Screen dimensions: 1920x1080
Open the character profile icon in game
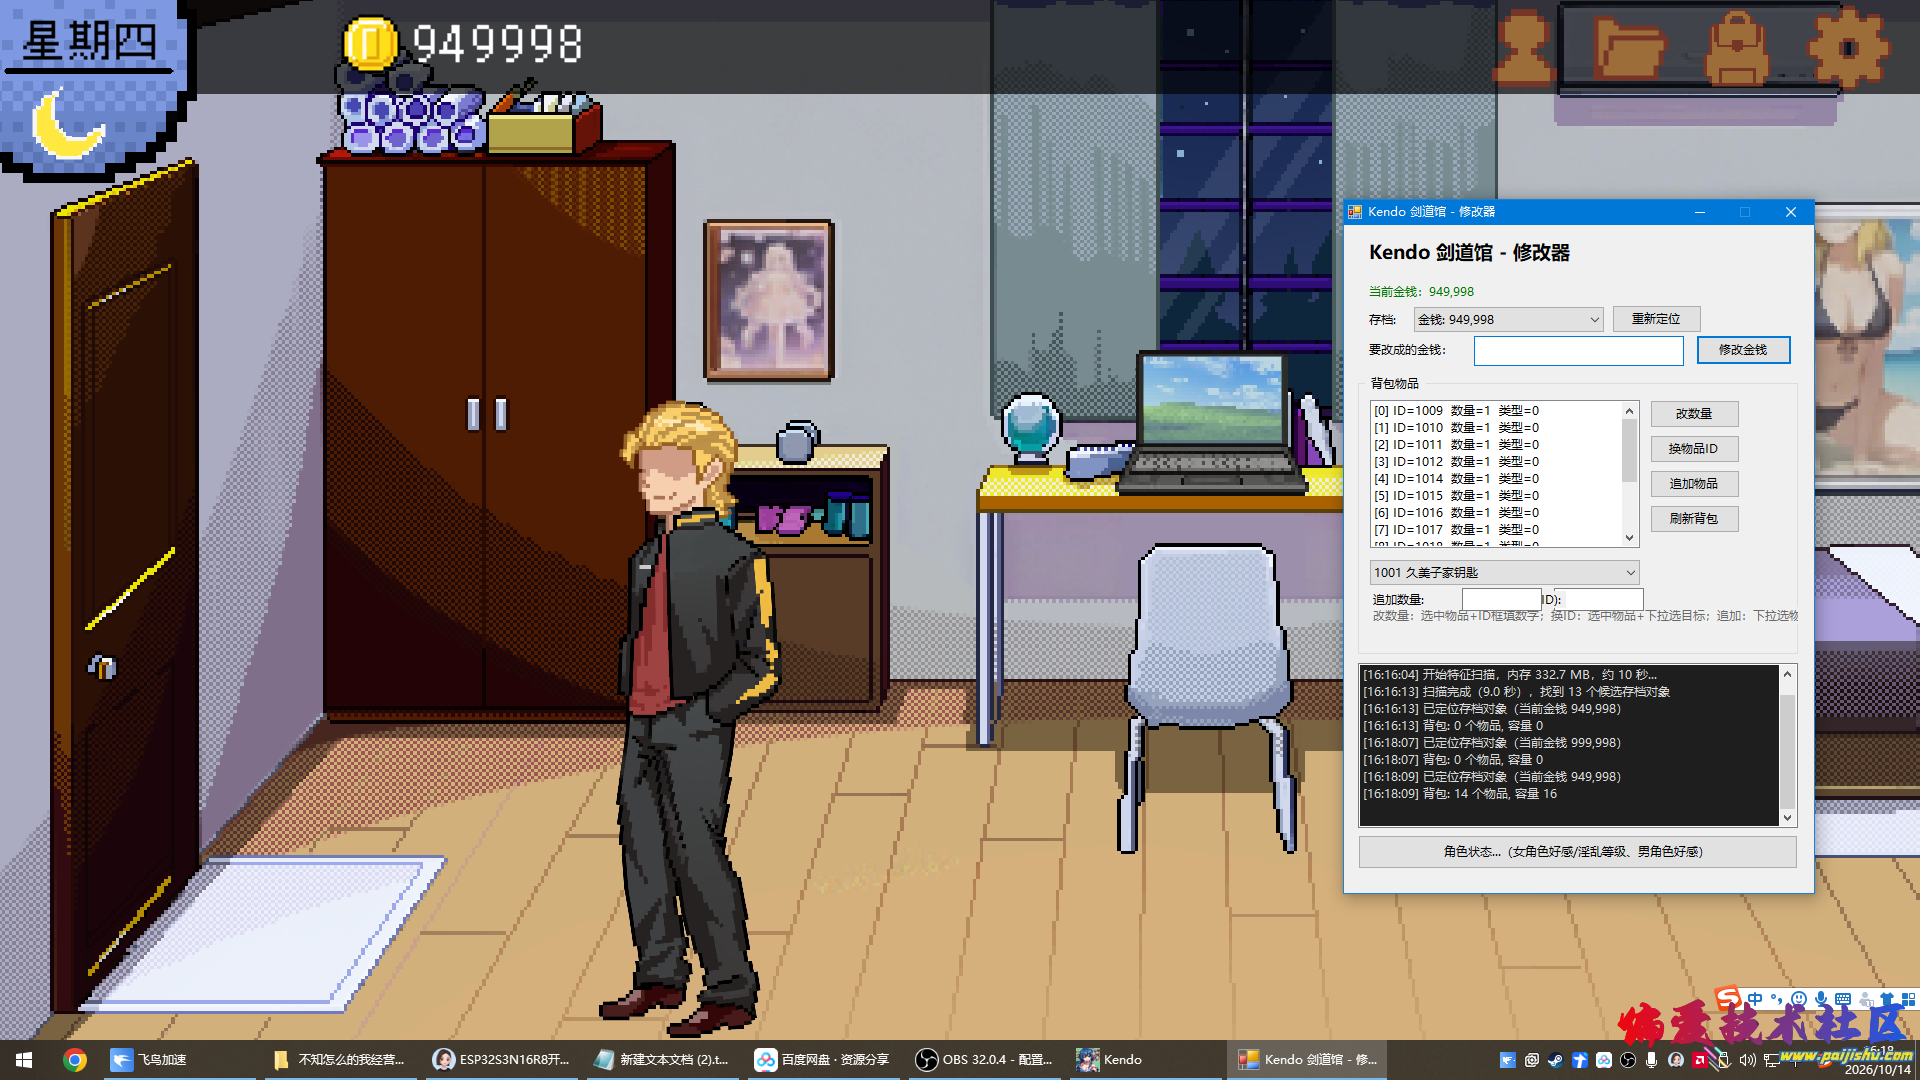click(x=1523, y=47)
